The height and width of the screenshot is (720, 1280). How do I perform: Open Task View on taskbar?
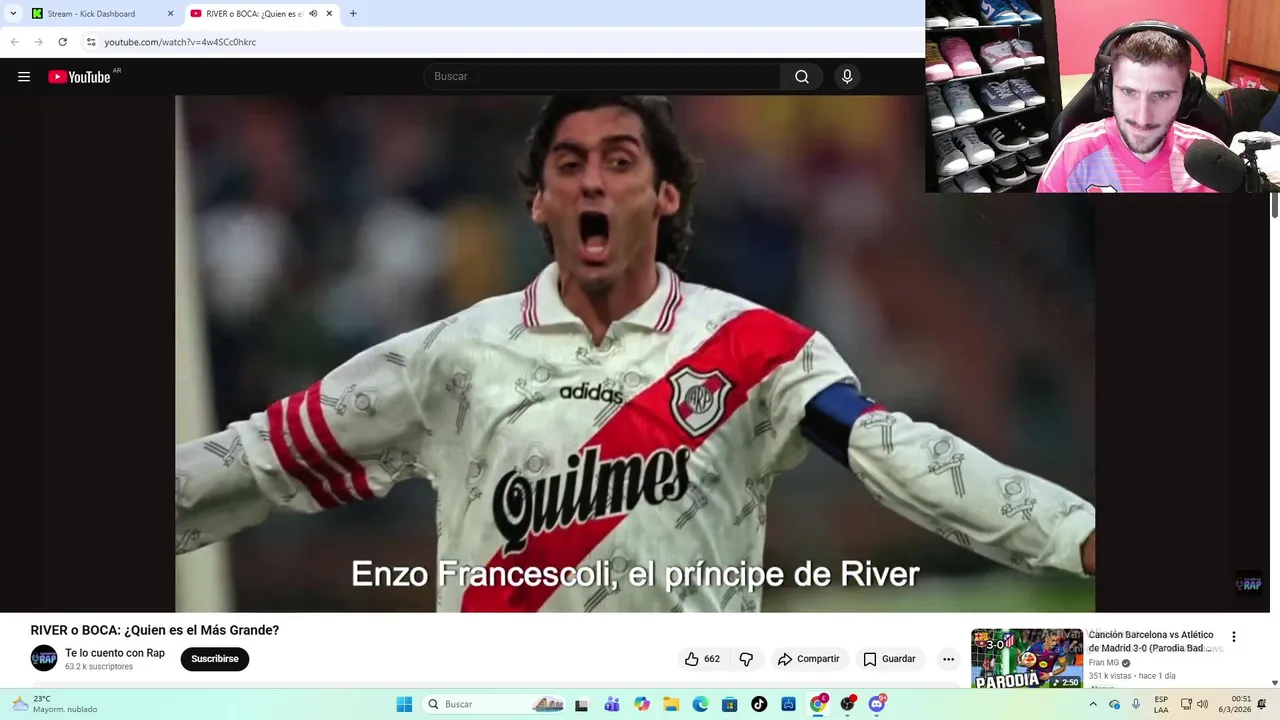coord(581,704)
